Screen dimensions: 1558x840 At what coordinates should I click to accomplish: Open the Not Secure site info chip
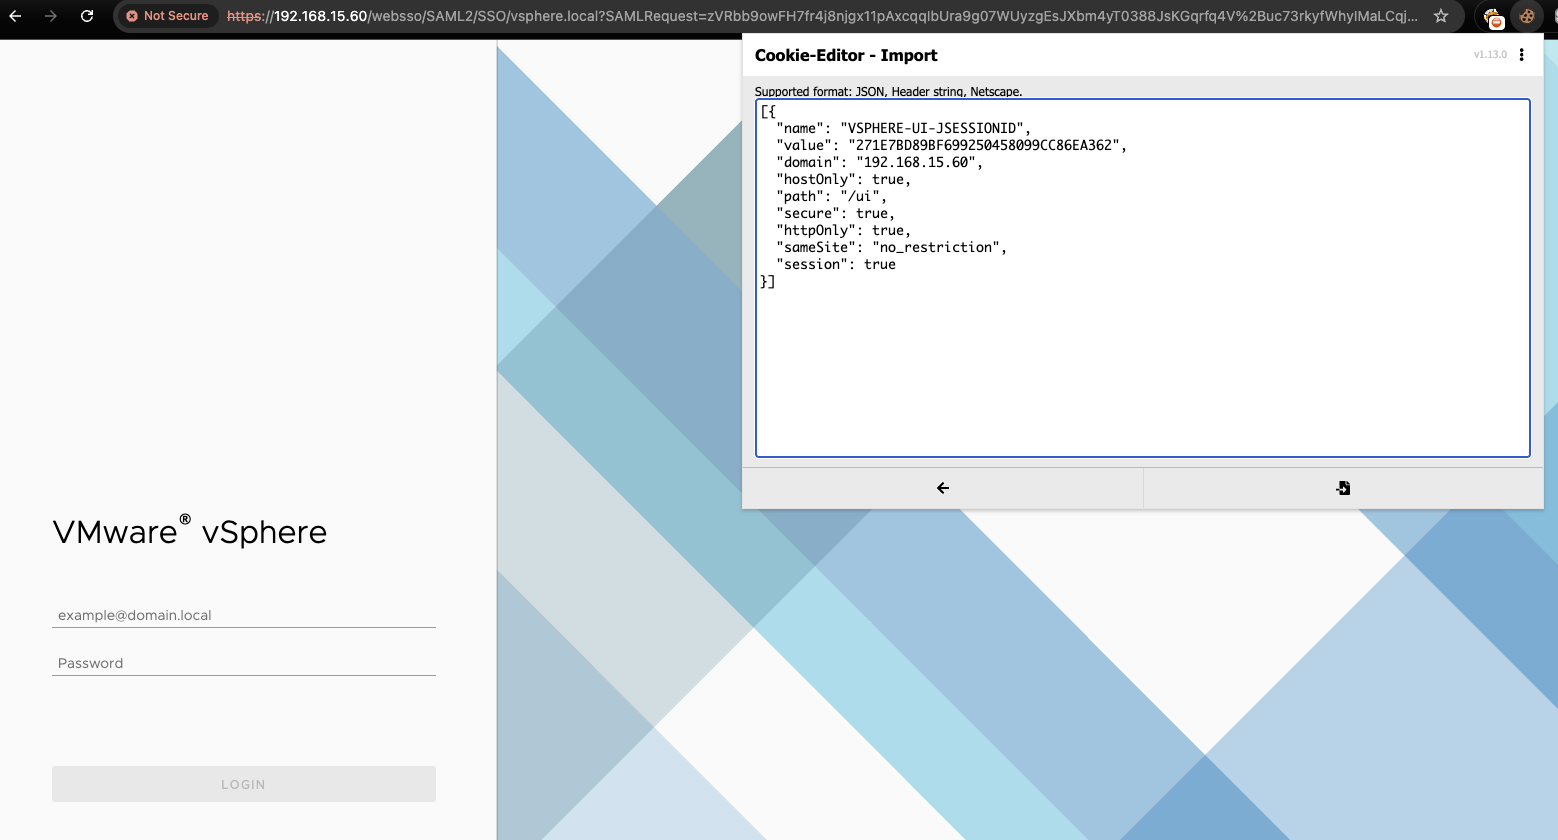(x=167, y=16)
